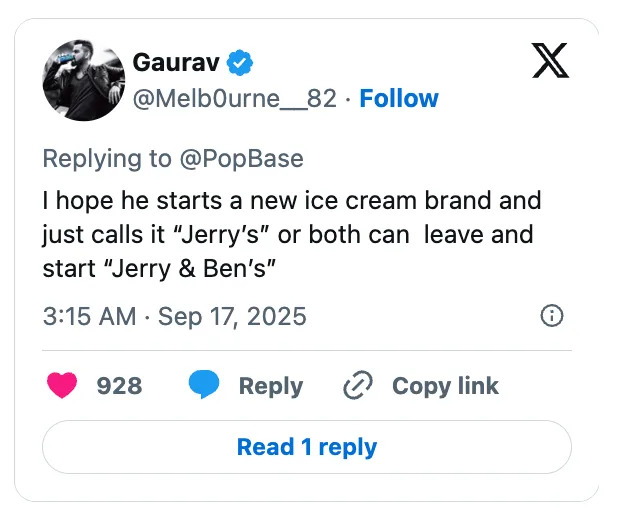
Task: Select the Copy link text
Action: point(445,386)
